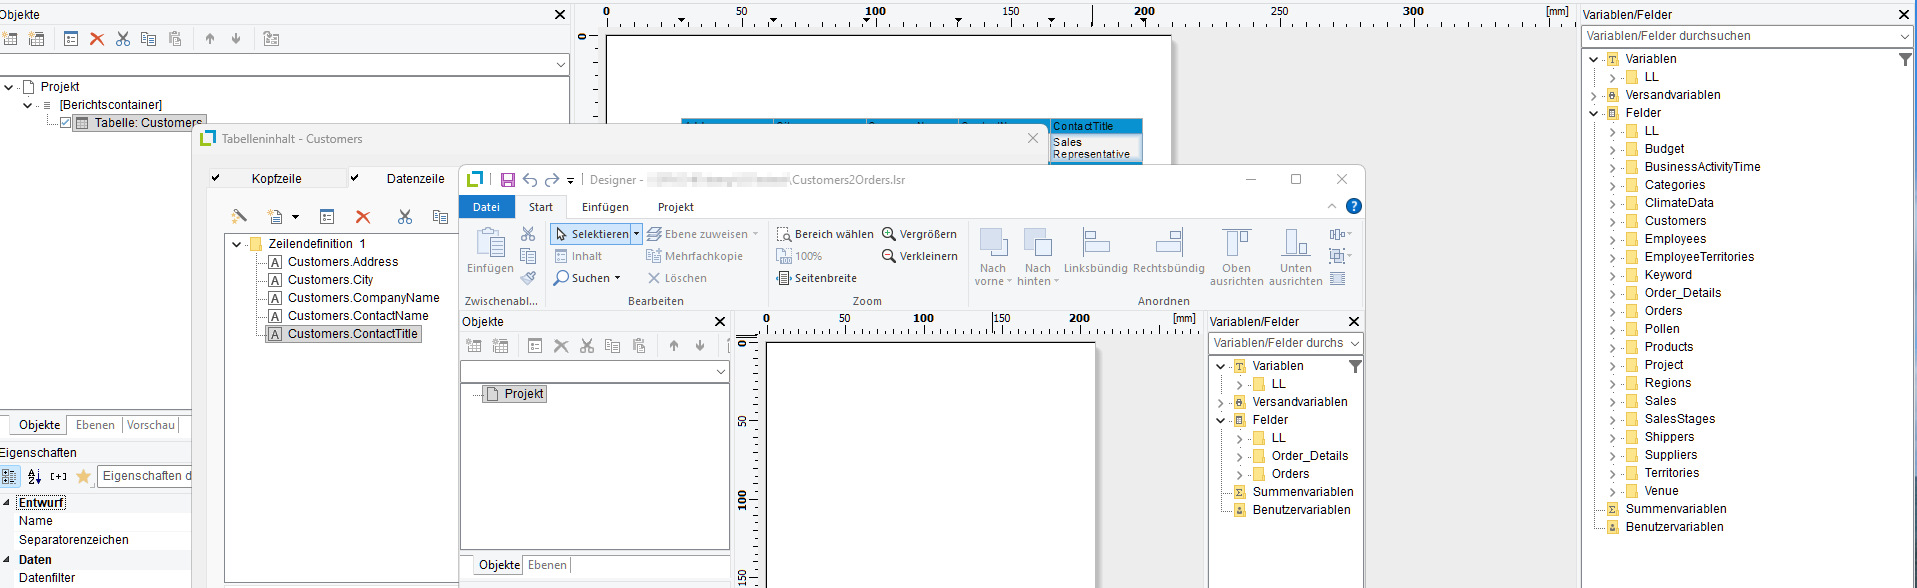Click the Seitenbreite zoom button
This screenshot has height=588, width=1917.
[816, 278]
